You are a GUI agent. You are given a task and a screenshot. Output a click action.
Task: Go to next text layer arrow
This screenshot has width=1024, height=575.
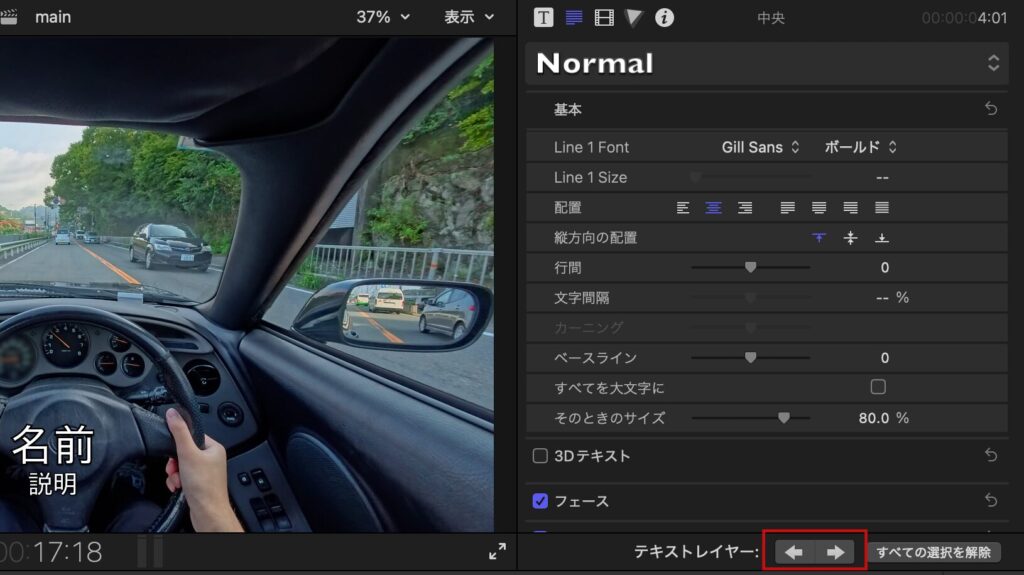[x=836, y=552]
